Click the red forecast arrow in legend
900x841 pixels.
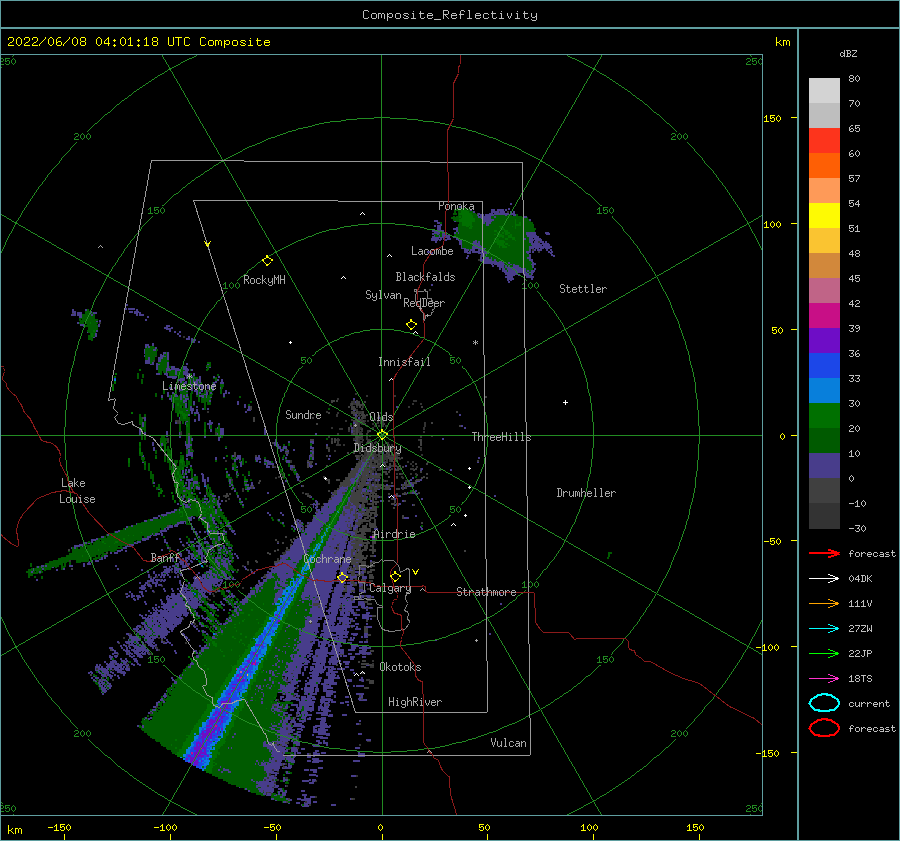pyautogui.click(x=824, y=553)
